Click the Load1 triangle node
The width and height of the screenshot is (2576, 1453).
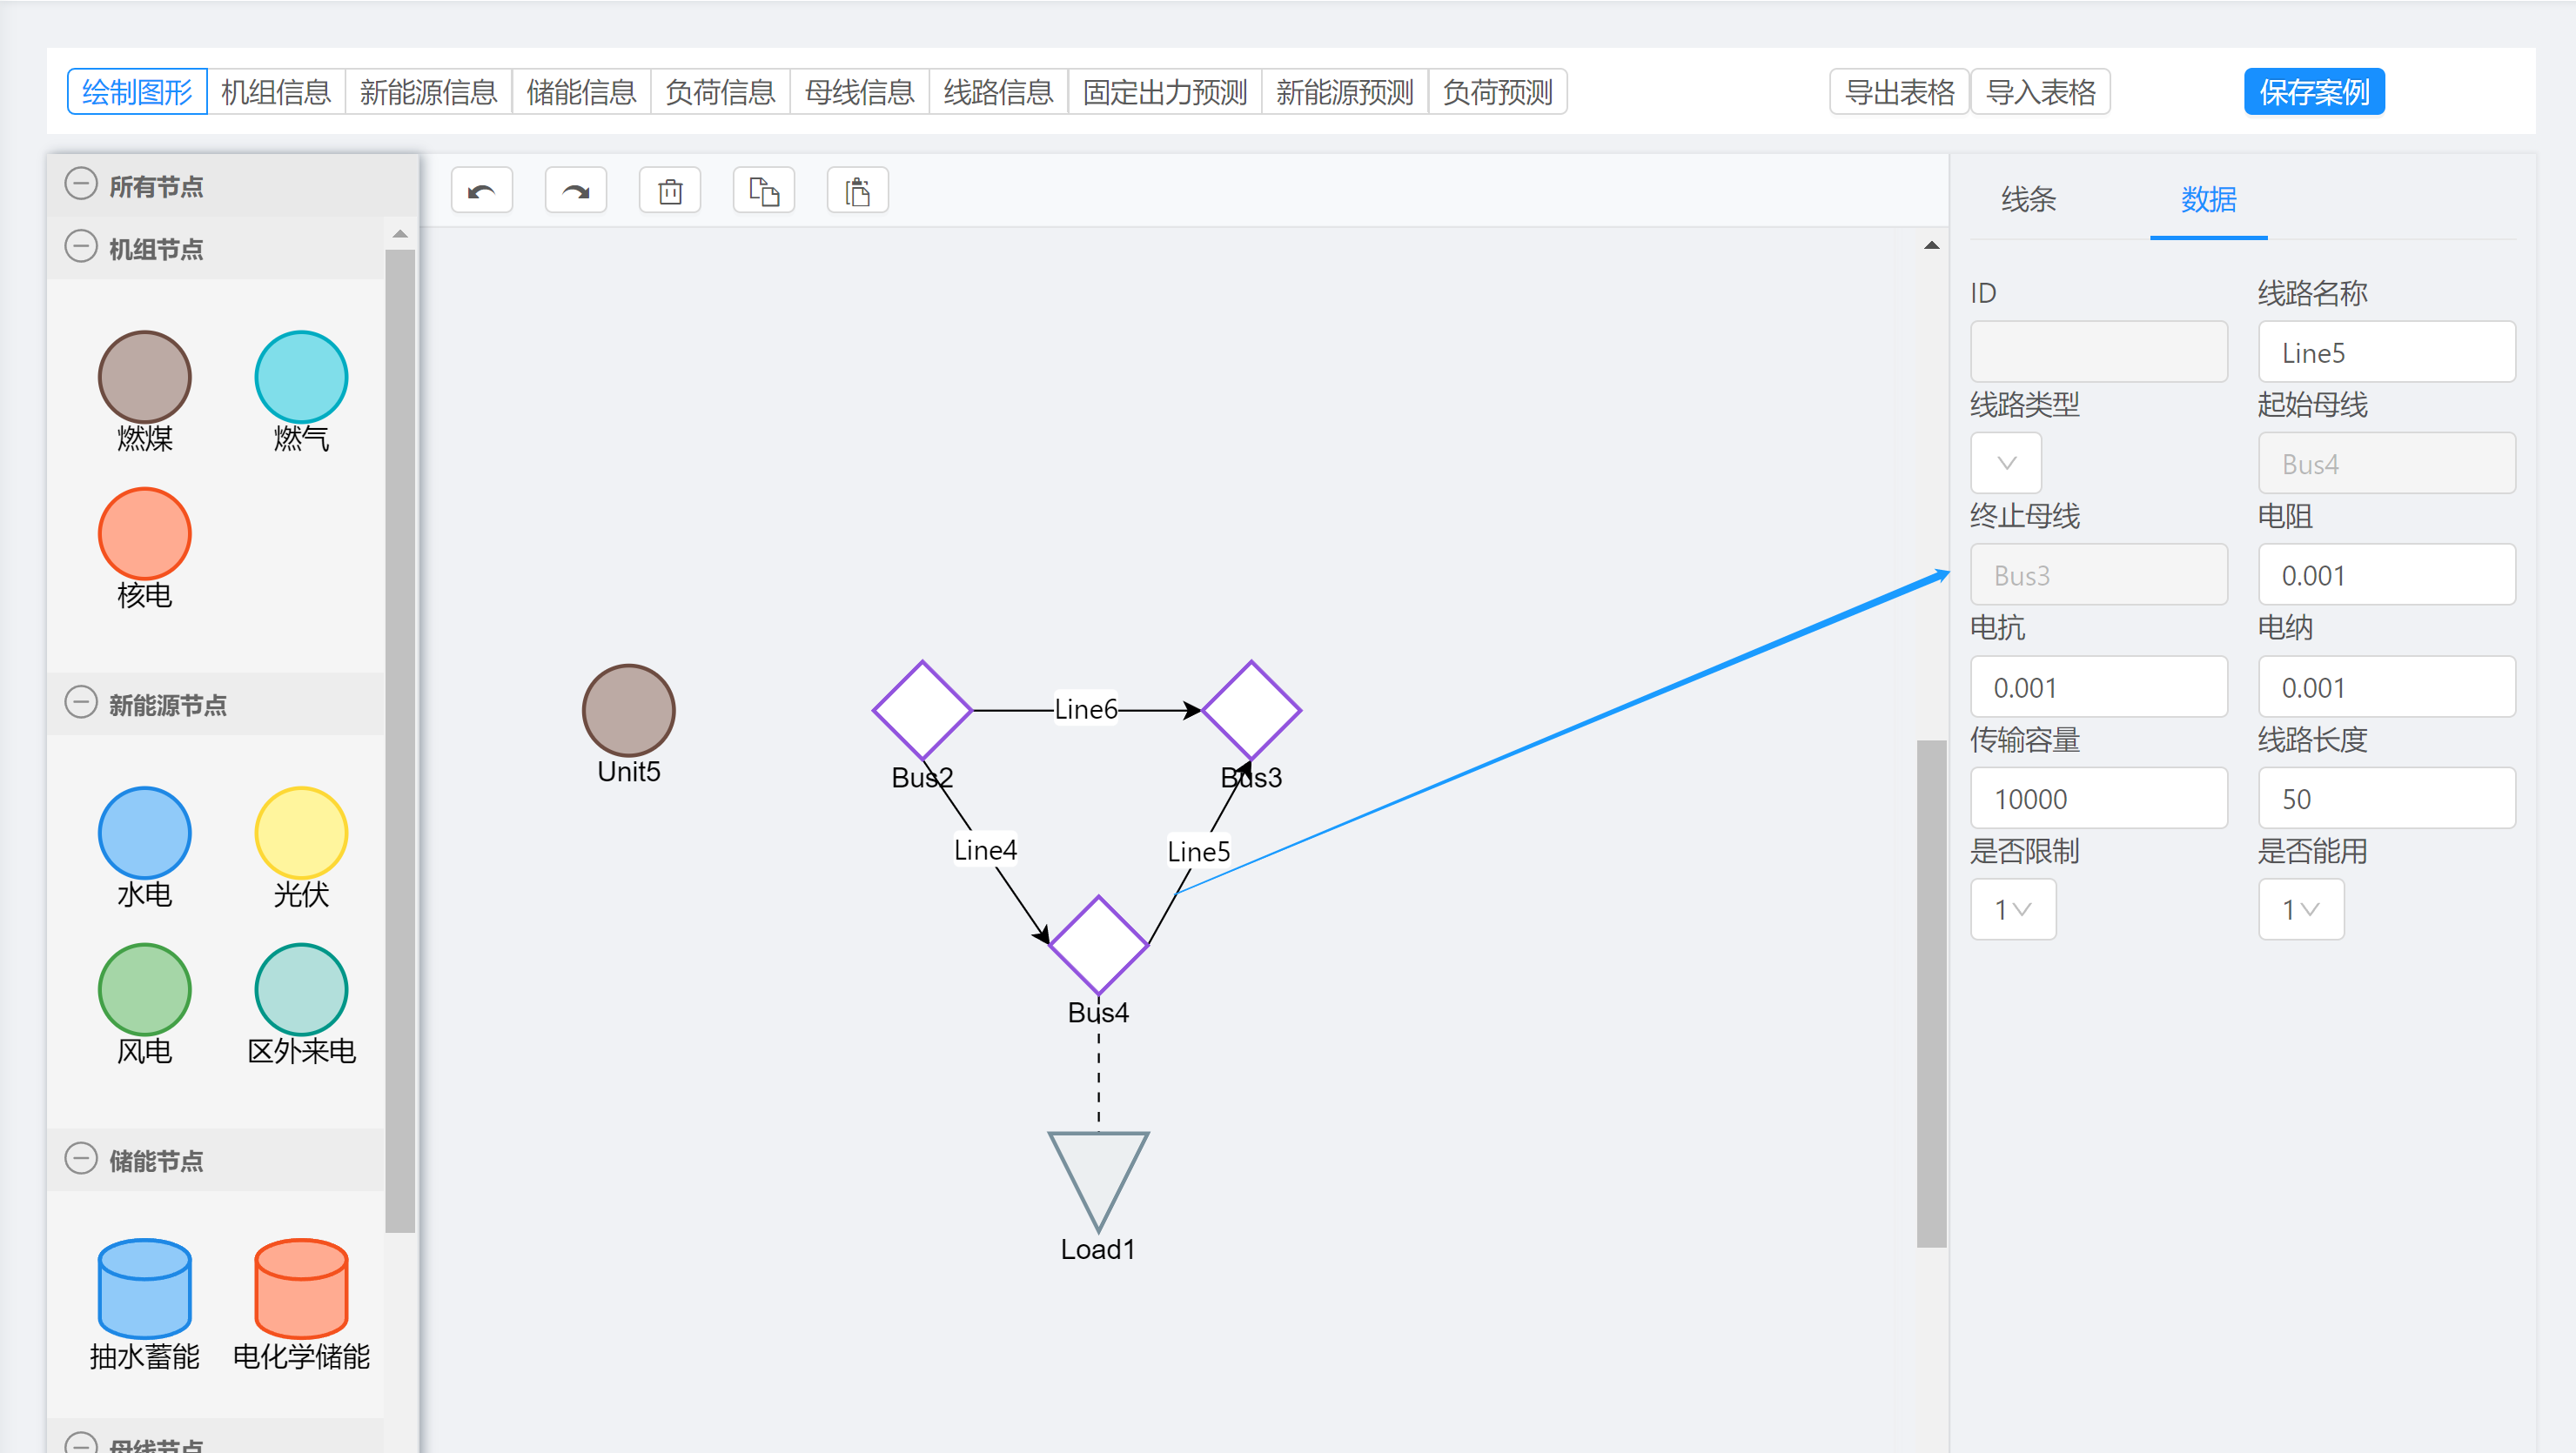[1098, 1175]
